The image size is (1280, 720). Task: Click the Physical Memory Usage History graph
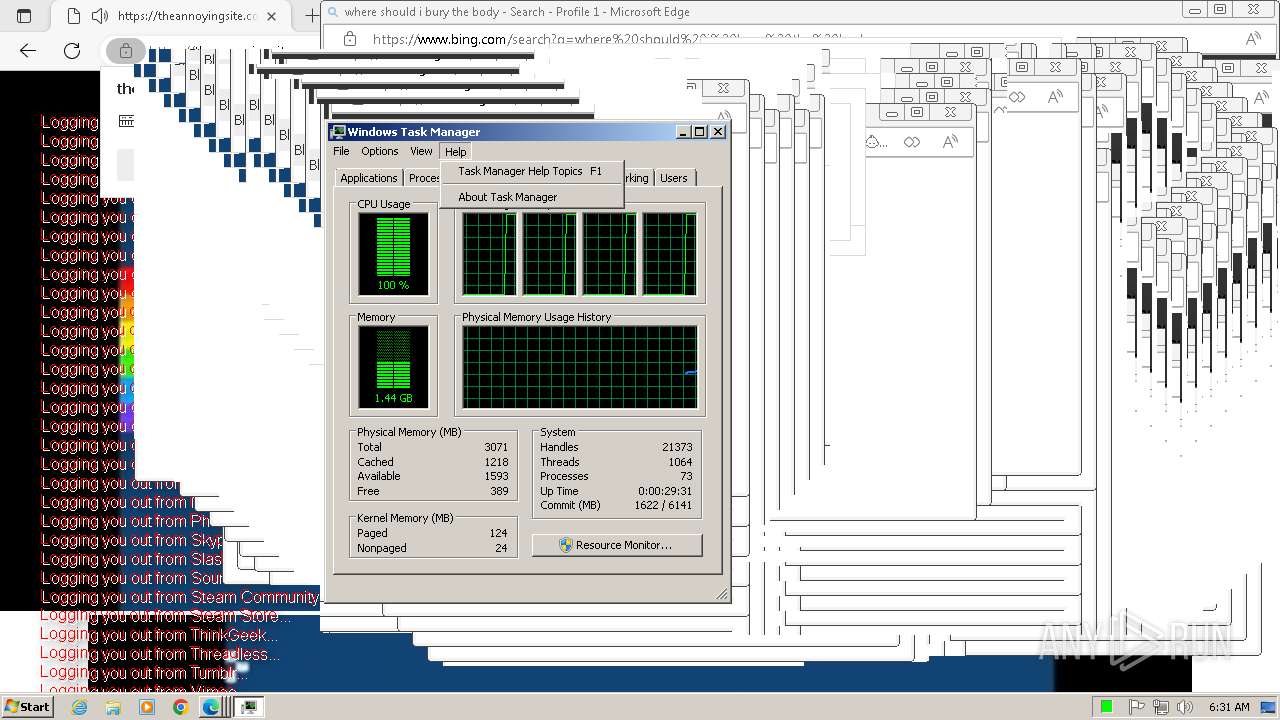[579, 367]
